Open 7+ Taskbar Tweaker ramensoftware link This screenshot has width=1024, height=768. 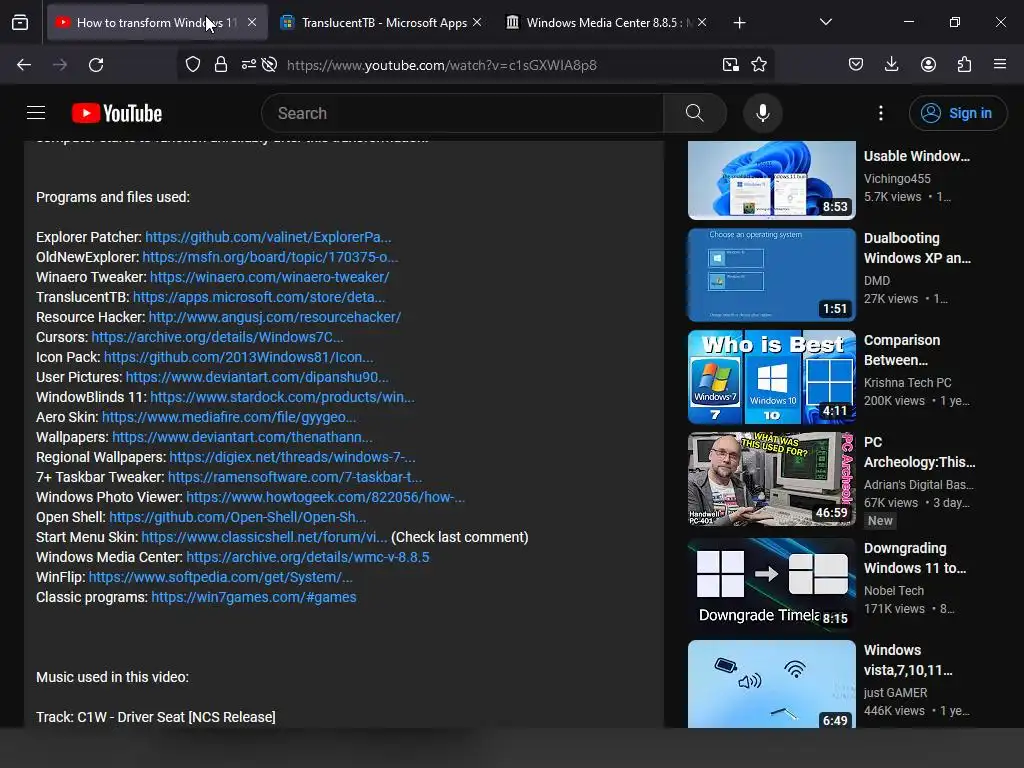[x=295, y=477]
